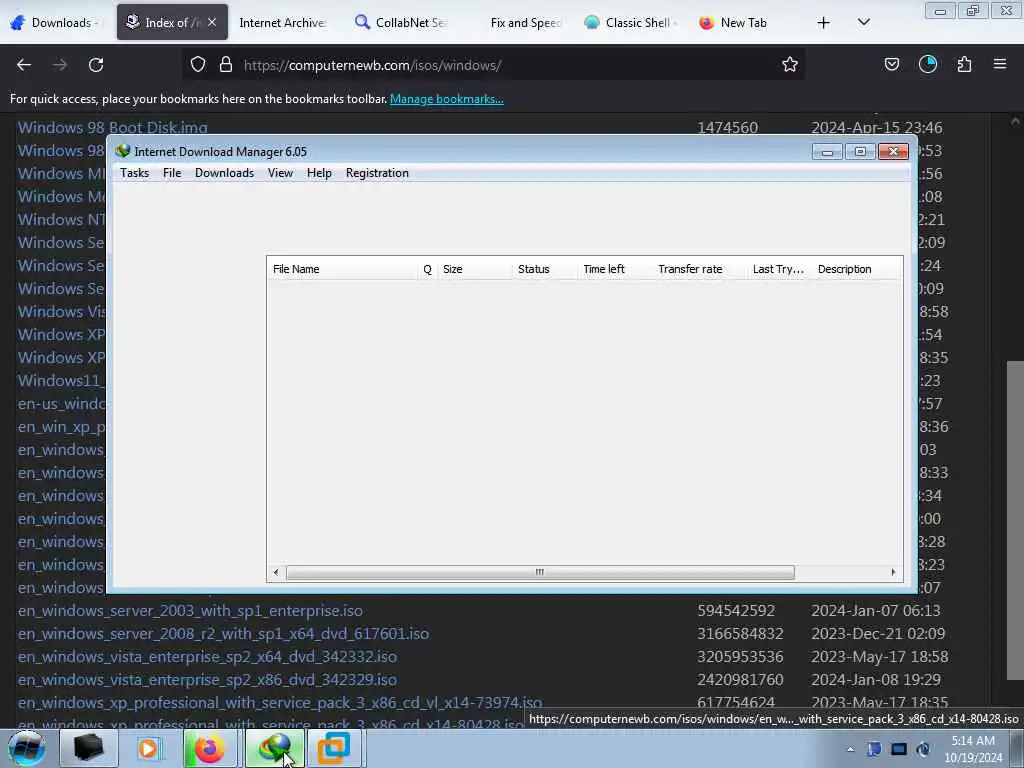Open a new Firefox tab with plus

pyautogui.click(x=824, y=23)
